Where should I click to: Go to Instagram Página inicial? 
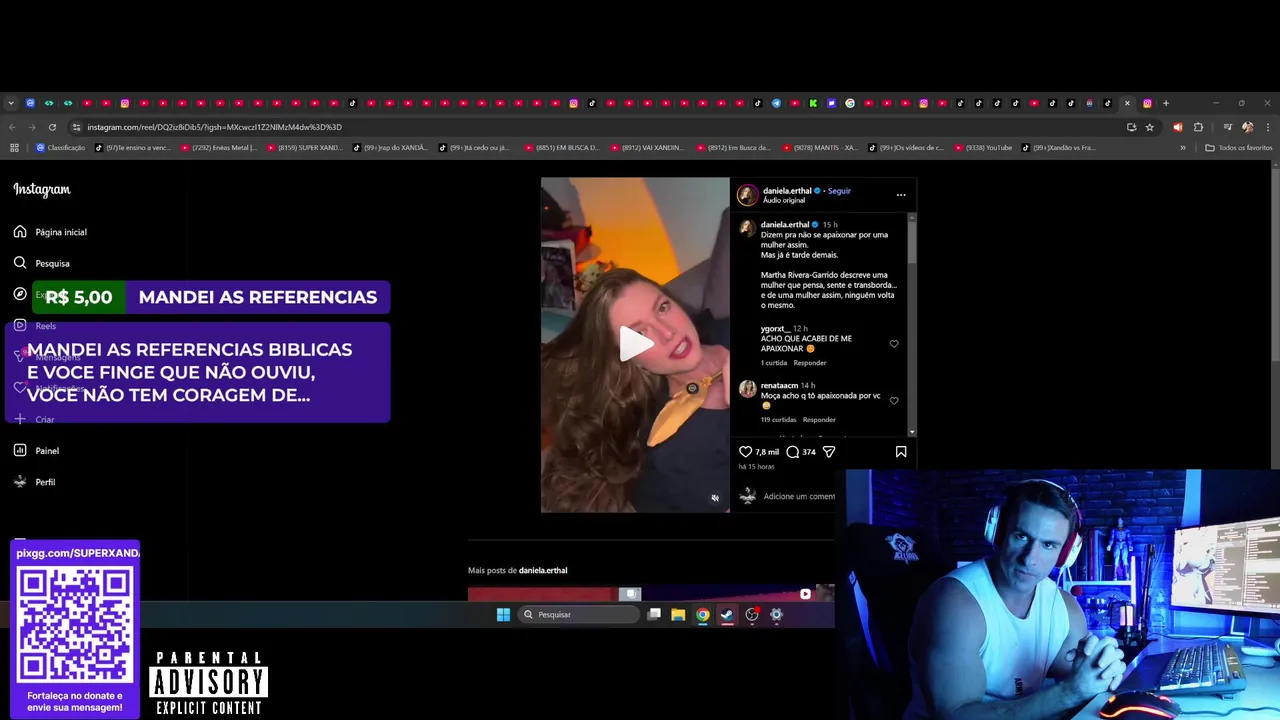point(50,232)
